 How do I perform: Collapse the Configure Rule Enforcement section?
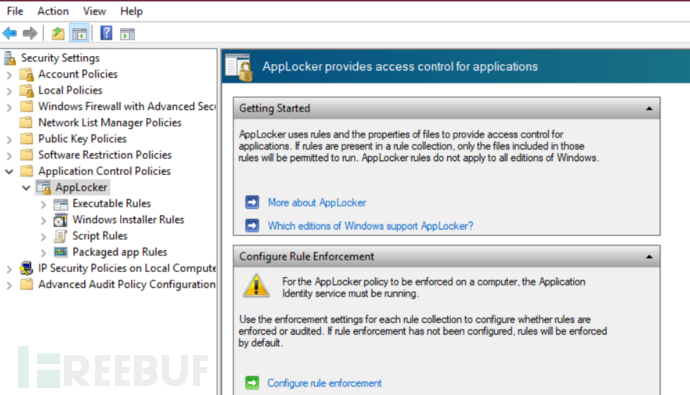click(649, 256)
